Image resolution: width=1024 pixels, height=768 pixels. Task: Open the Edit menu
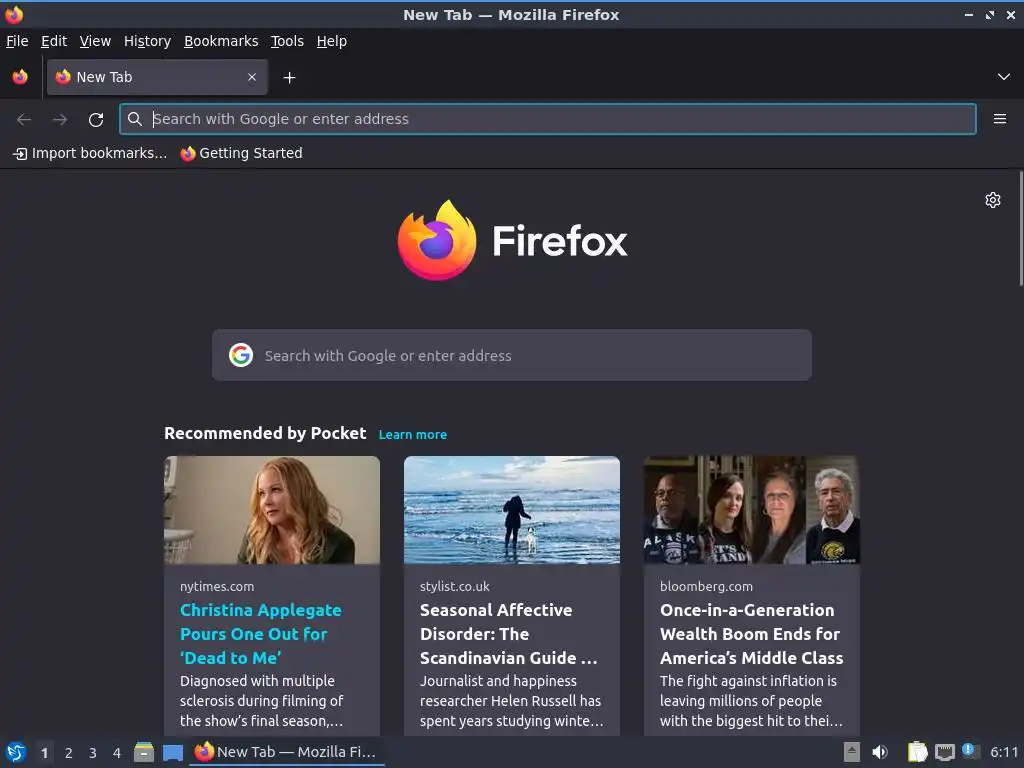tap(54, 41)
